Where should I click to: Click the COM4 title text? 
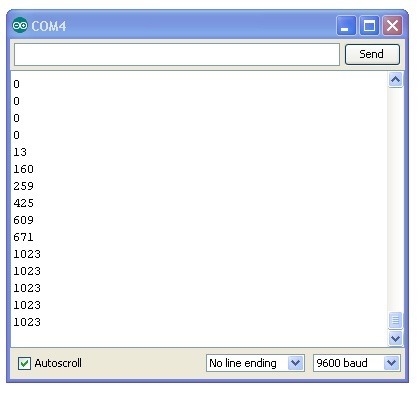tap(49, 26)
